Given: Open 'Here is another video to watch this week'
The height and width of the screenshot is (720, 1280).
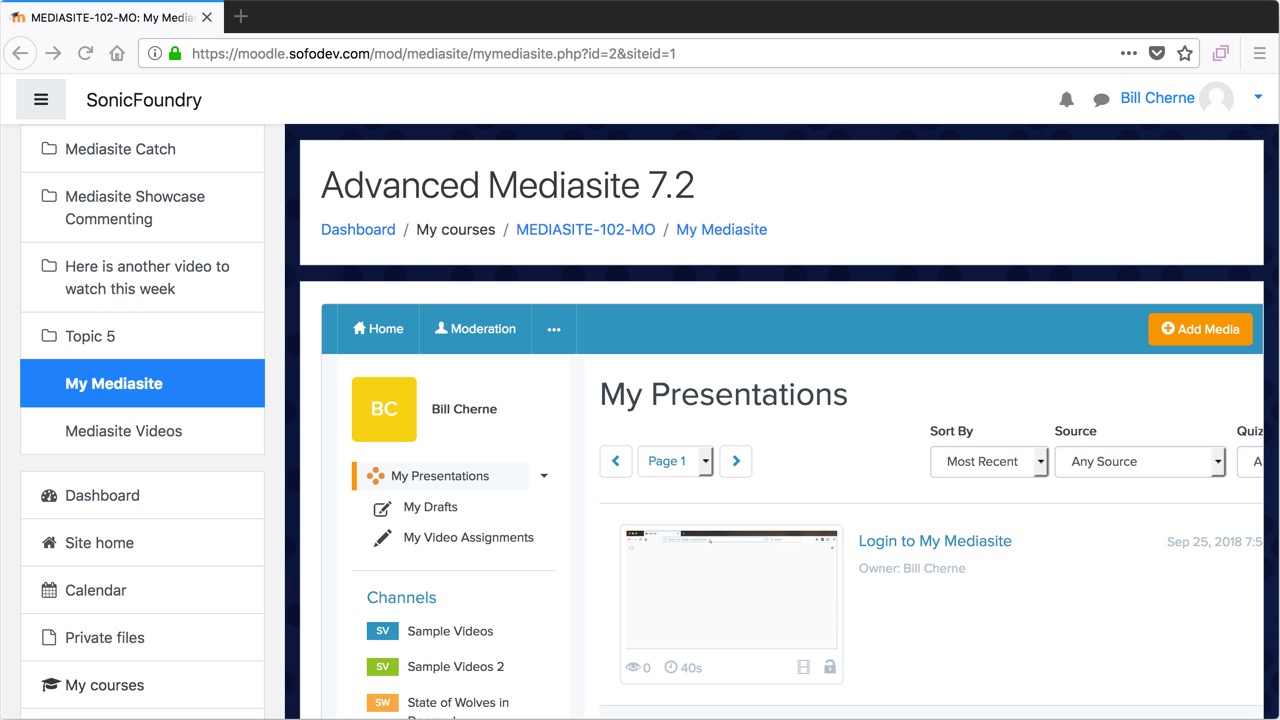Looking at the screenshot, I should (x=142, y=278).
